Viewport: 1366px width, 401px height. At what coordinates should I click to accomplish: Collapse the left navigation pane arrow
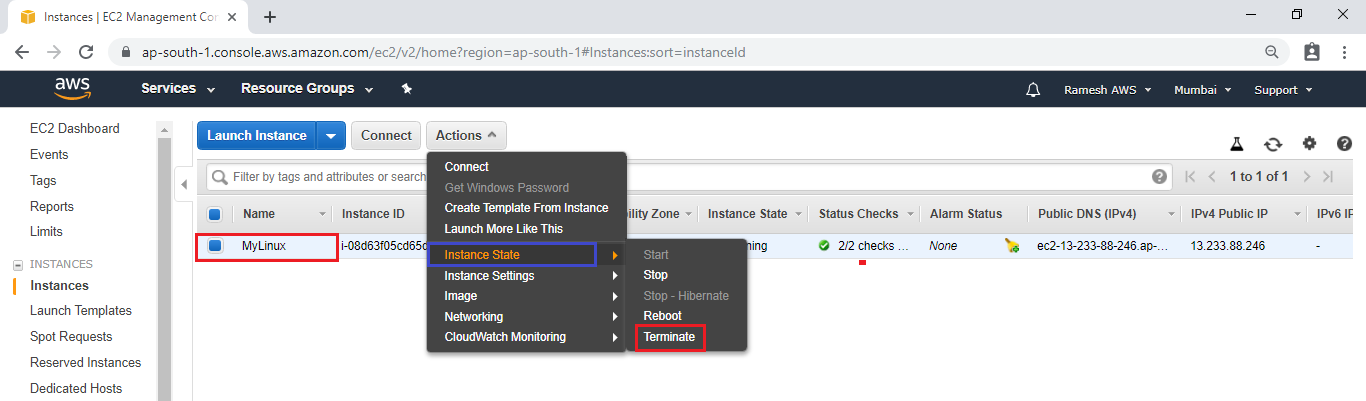click(x=183, y=184)
